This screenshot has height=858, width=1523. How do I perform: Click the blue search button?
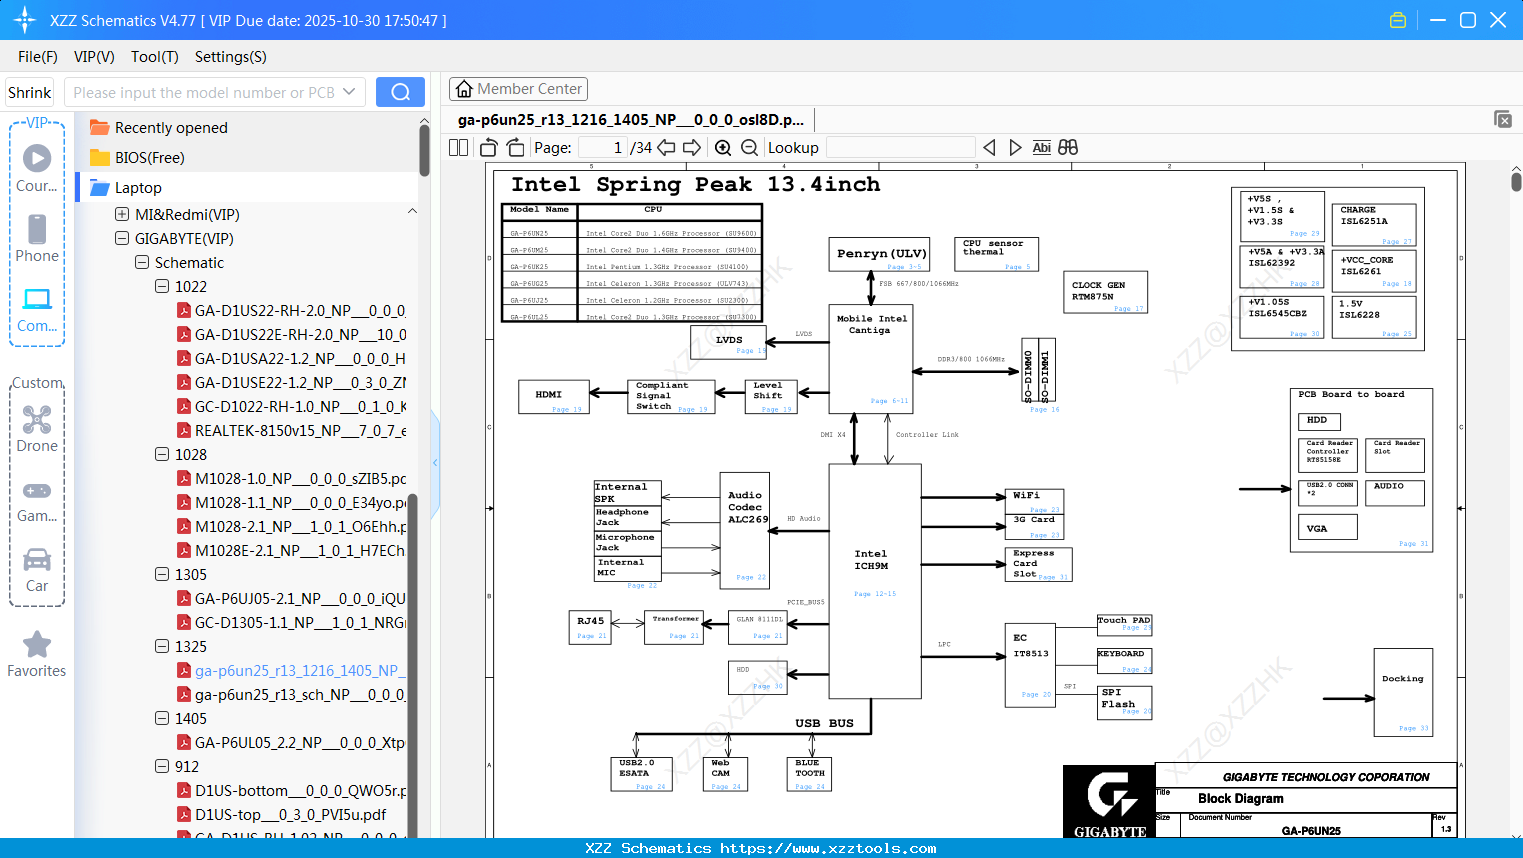tap(400, 92)
